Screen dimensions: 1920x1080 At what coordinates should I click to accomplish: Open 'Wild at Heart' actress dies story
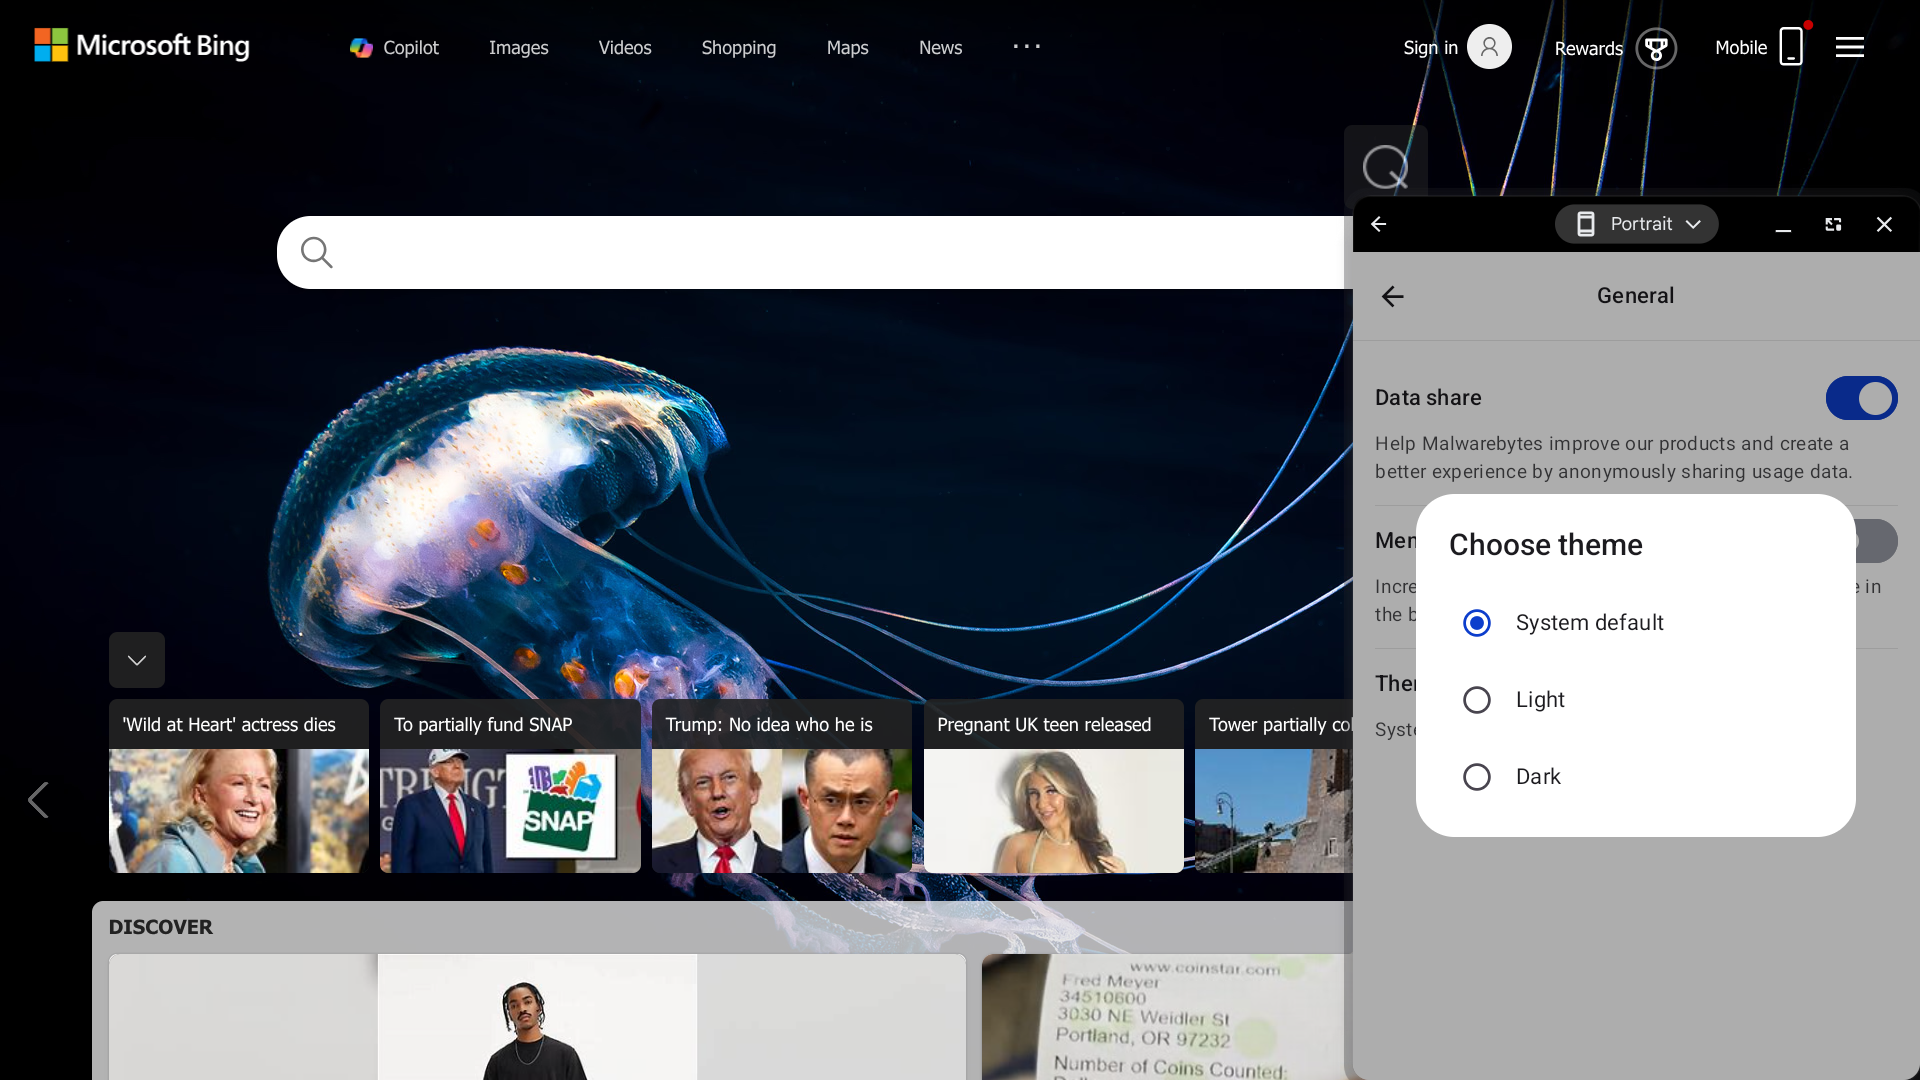click(239, 786)
